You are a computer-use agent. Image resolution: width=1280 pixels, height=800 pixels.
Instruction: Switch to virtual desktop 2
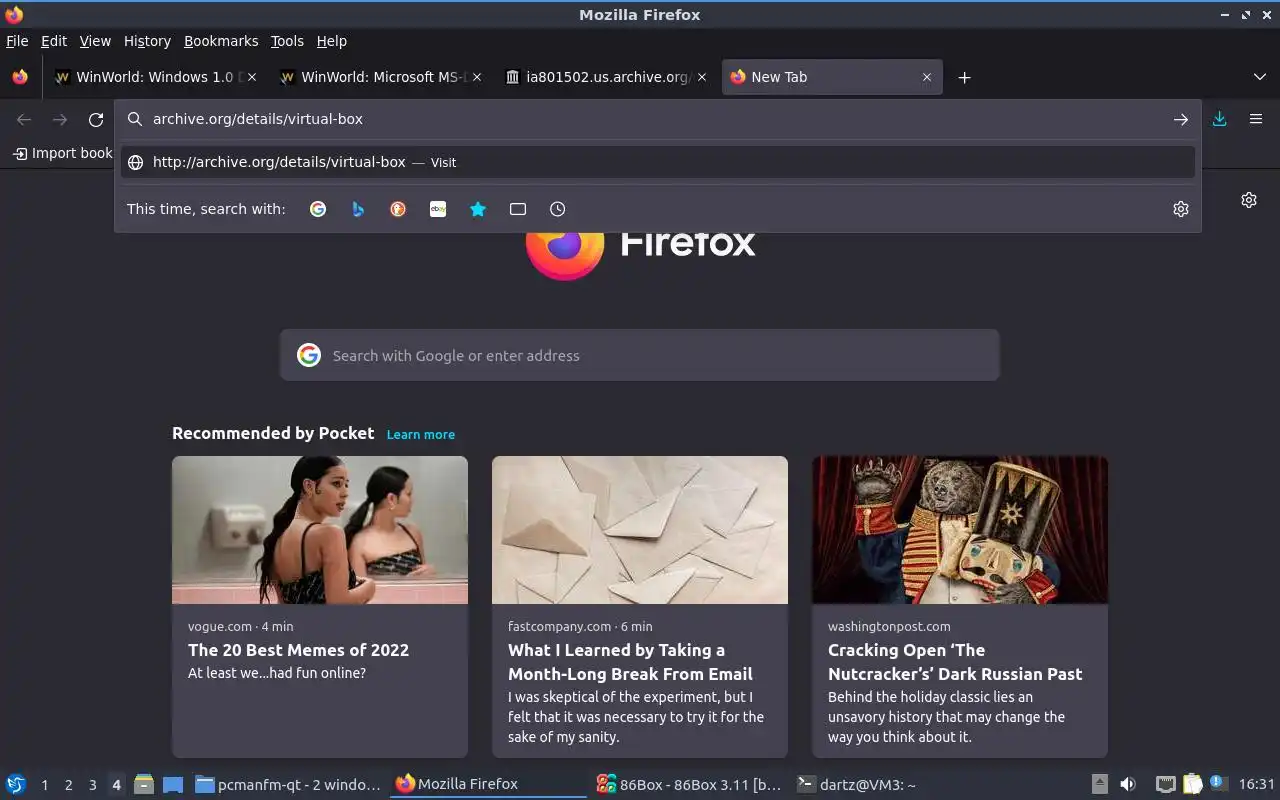pyautogui.click(x=69, y=785)
